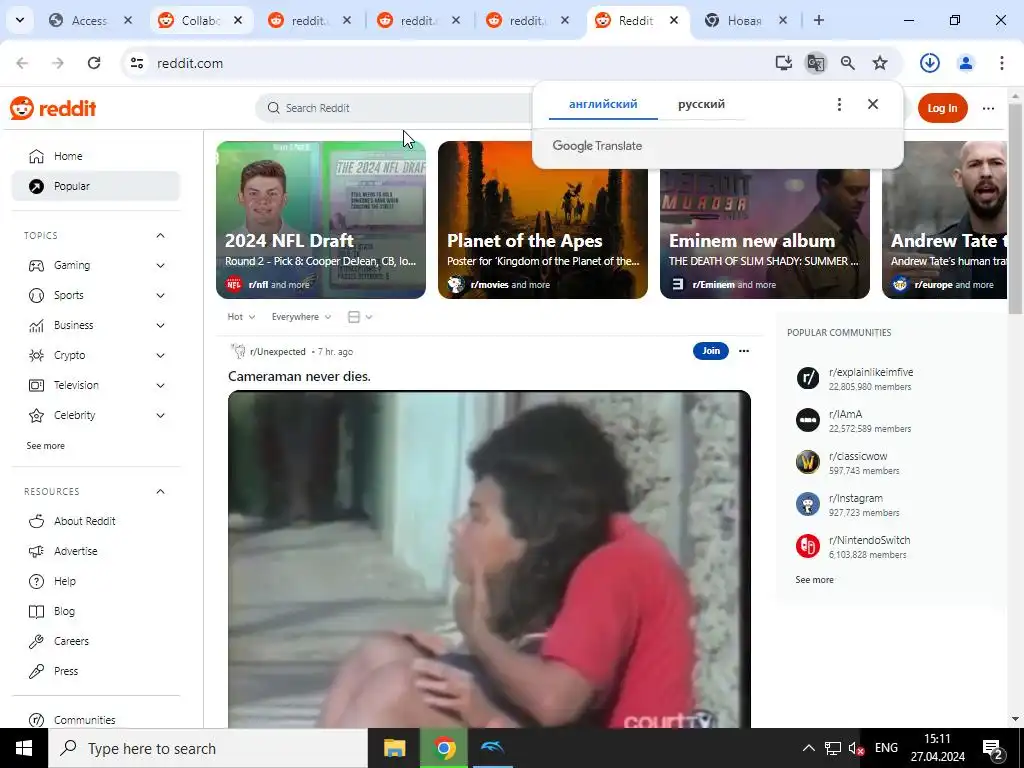Reload the page

(94, 63)
